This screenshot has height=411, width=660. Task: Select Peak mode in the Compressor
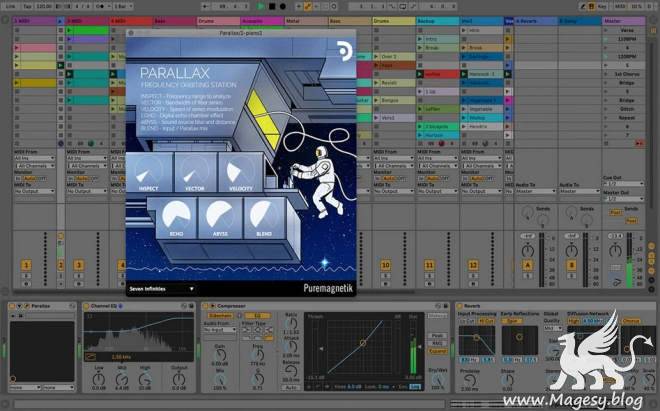(x=437, y=336)
